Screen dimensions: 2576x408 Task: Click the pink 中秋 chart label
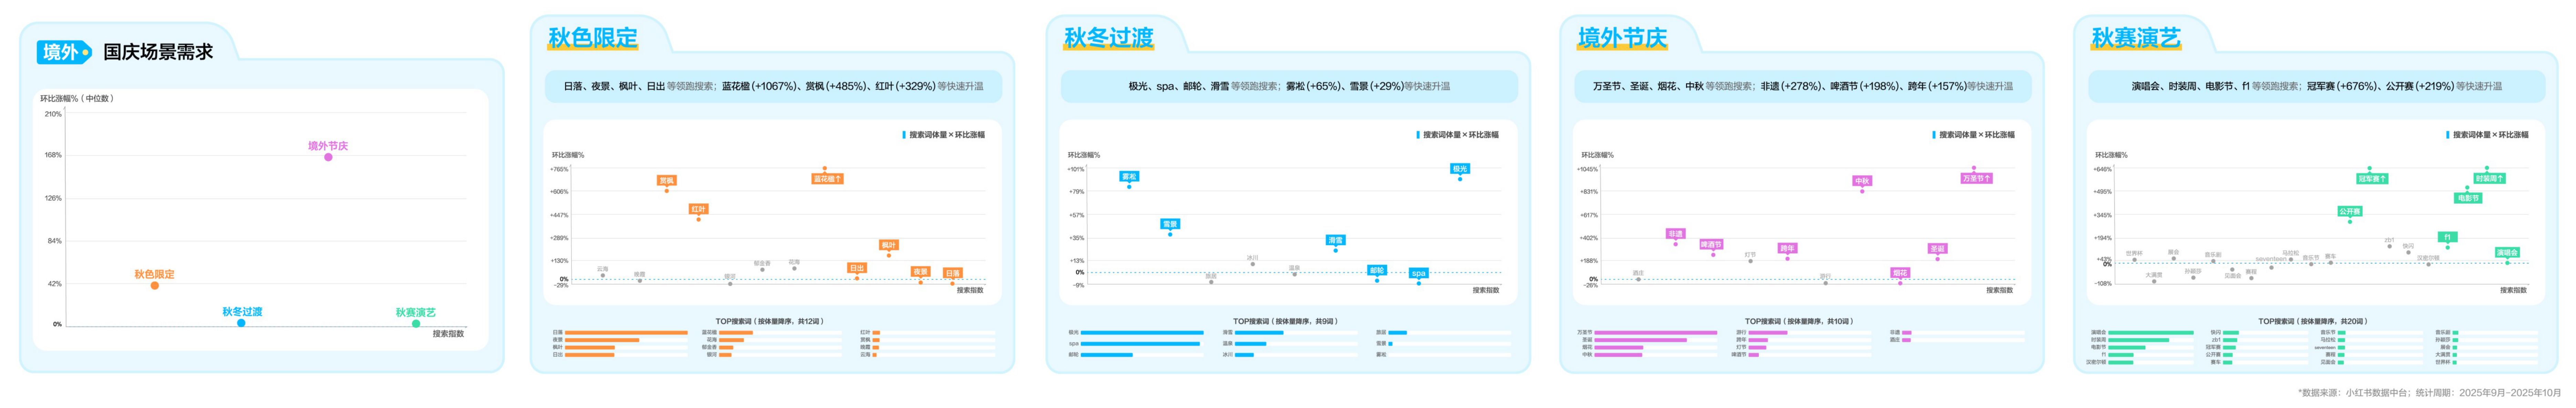coord(1862,181)
